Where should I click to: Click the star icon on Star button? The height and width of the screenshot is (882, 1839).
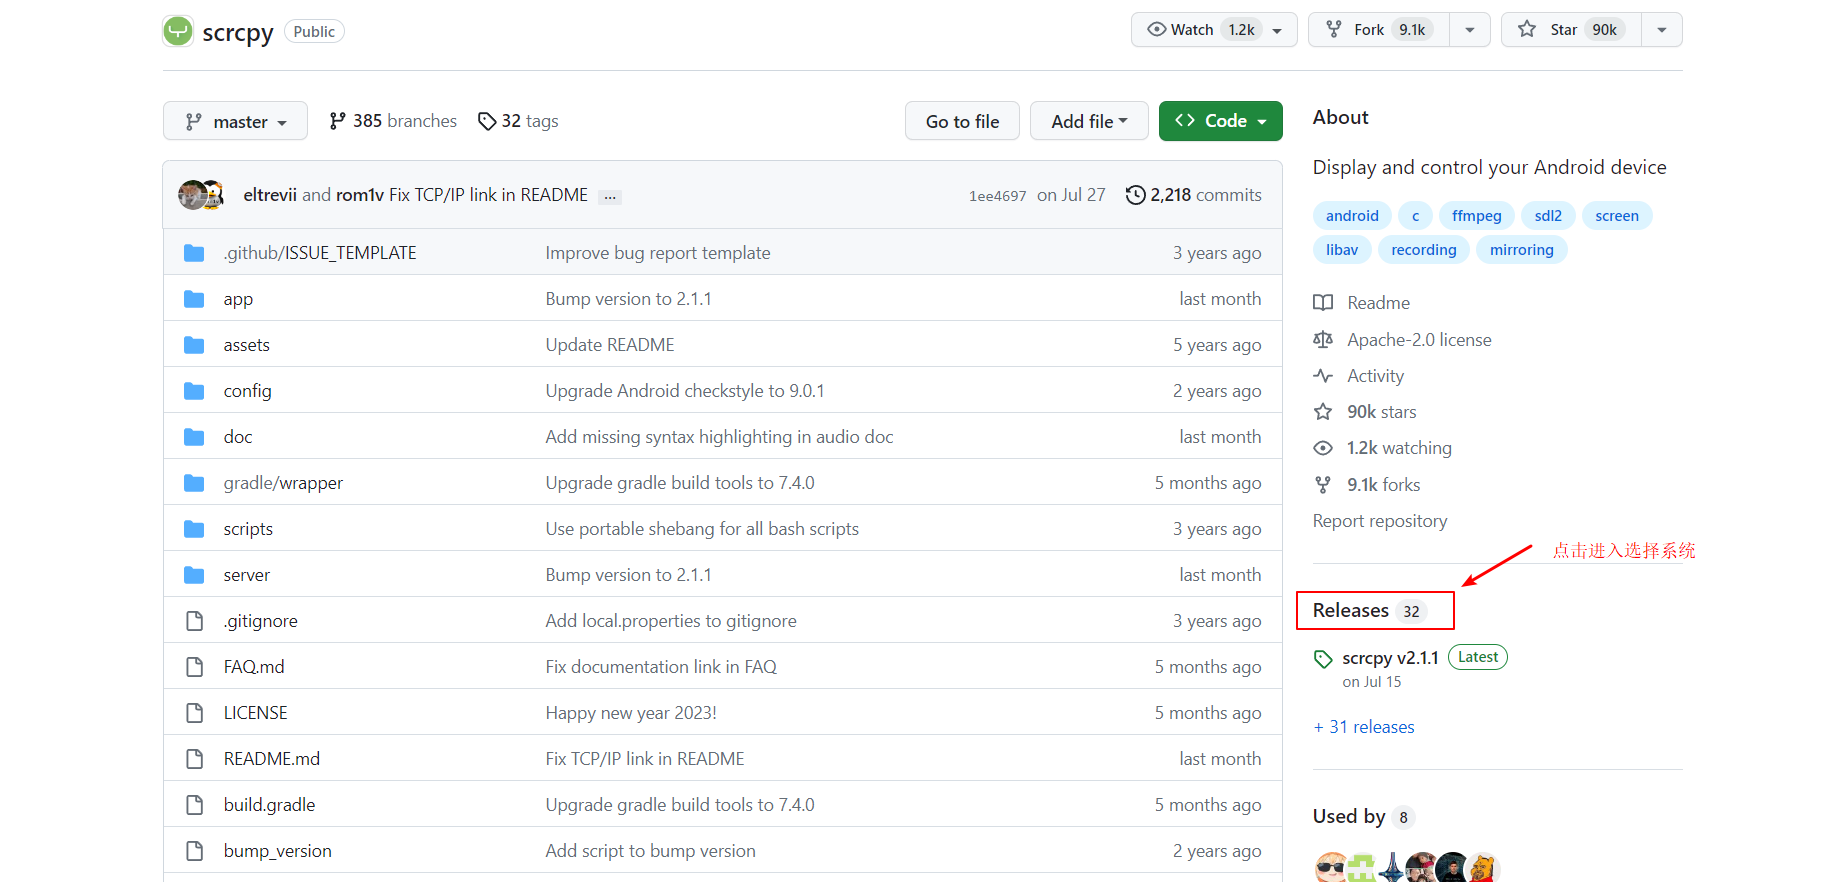(x=1527, y=29)
